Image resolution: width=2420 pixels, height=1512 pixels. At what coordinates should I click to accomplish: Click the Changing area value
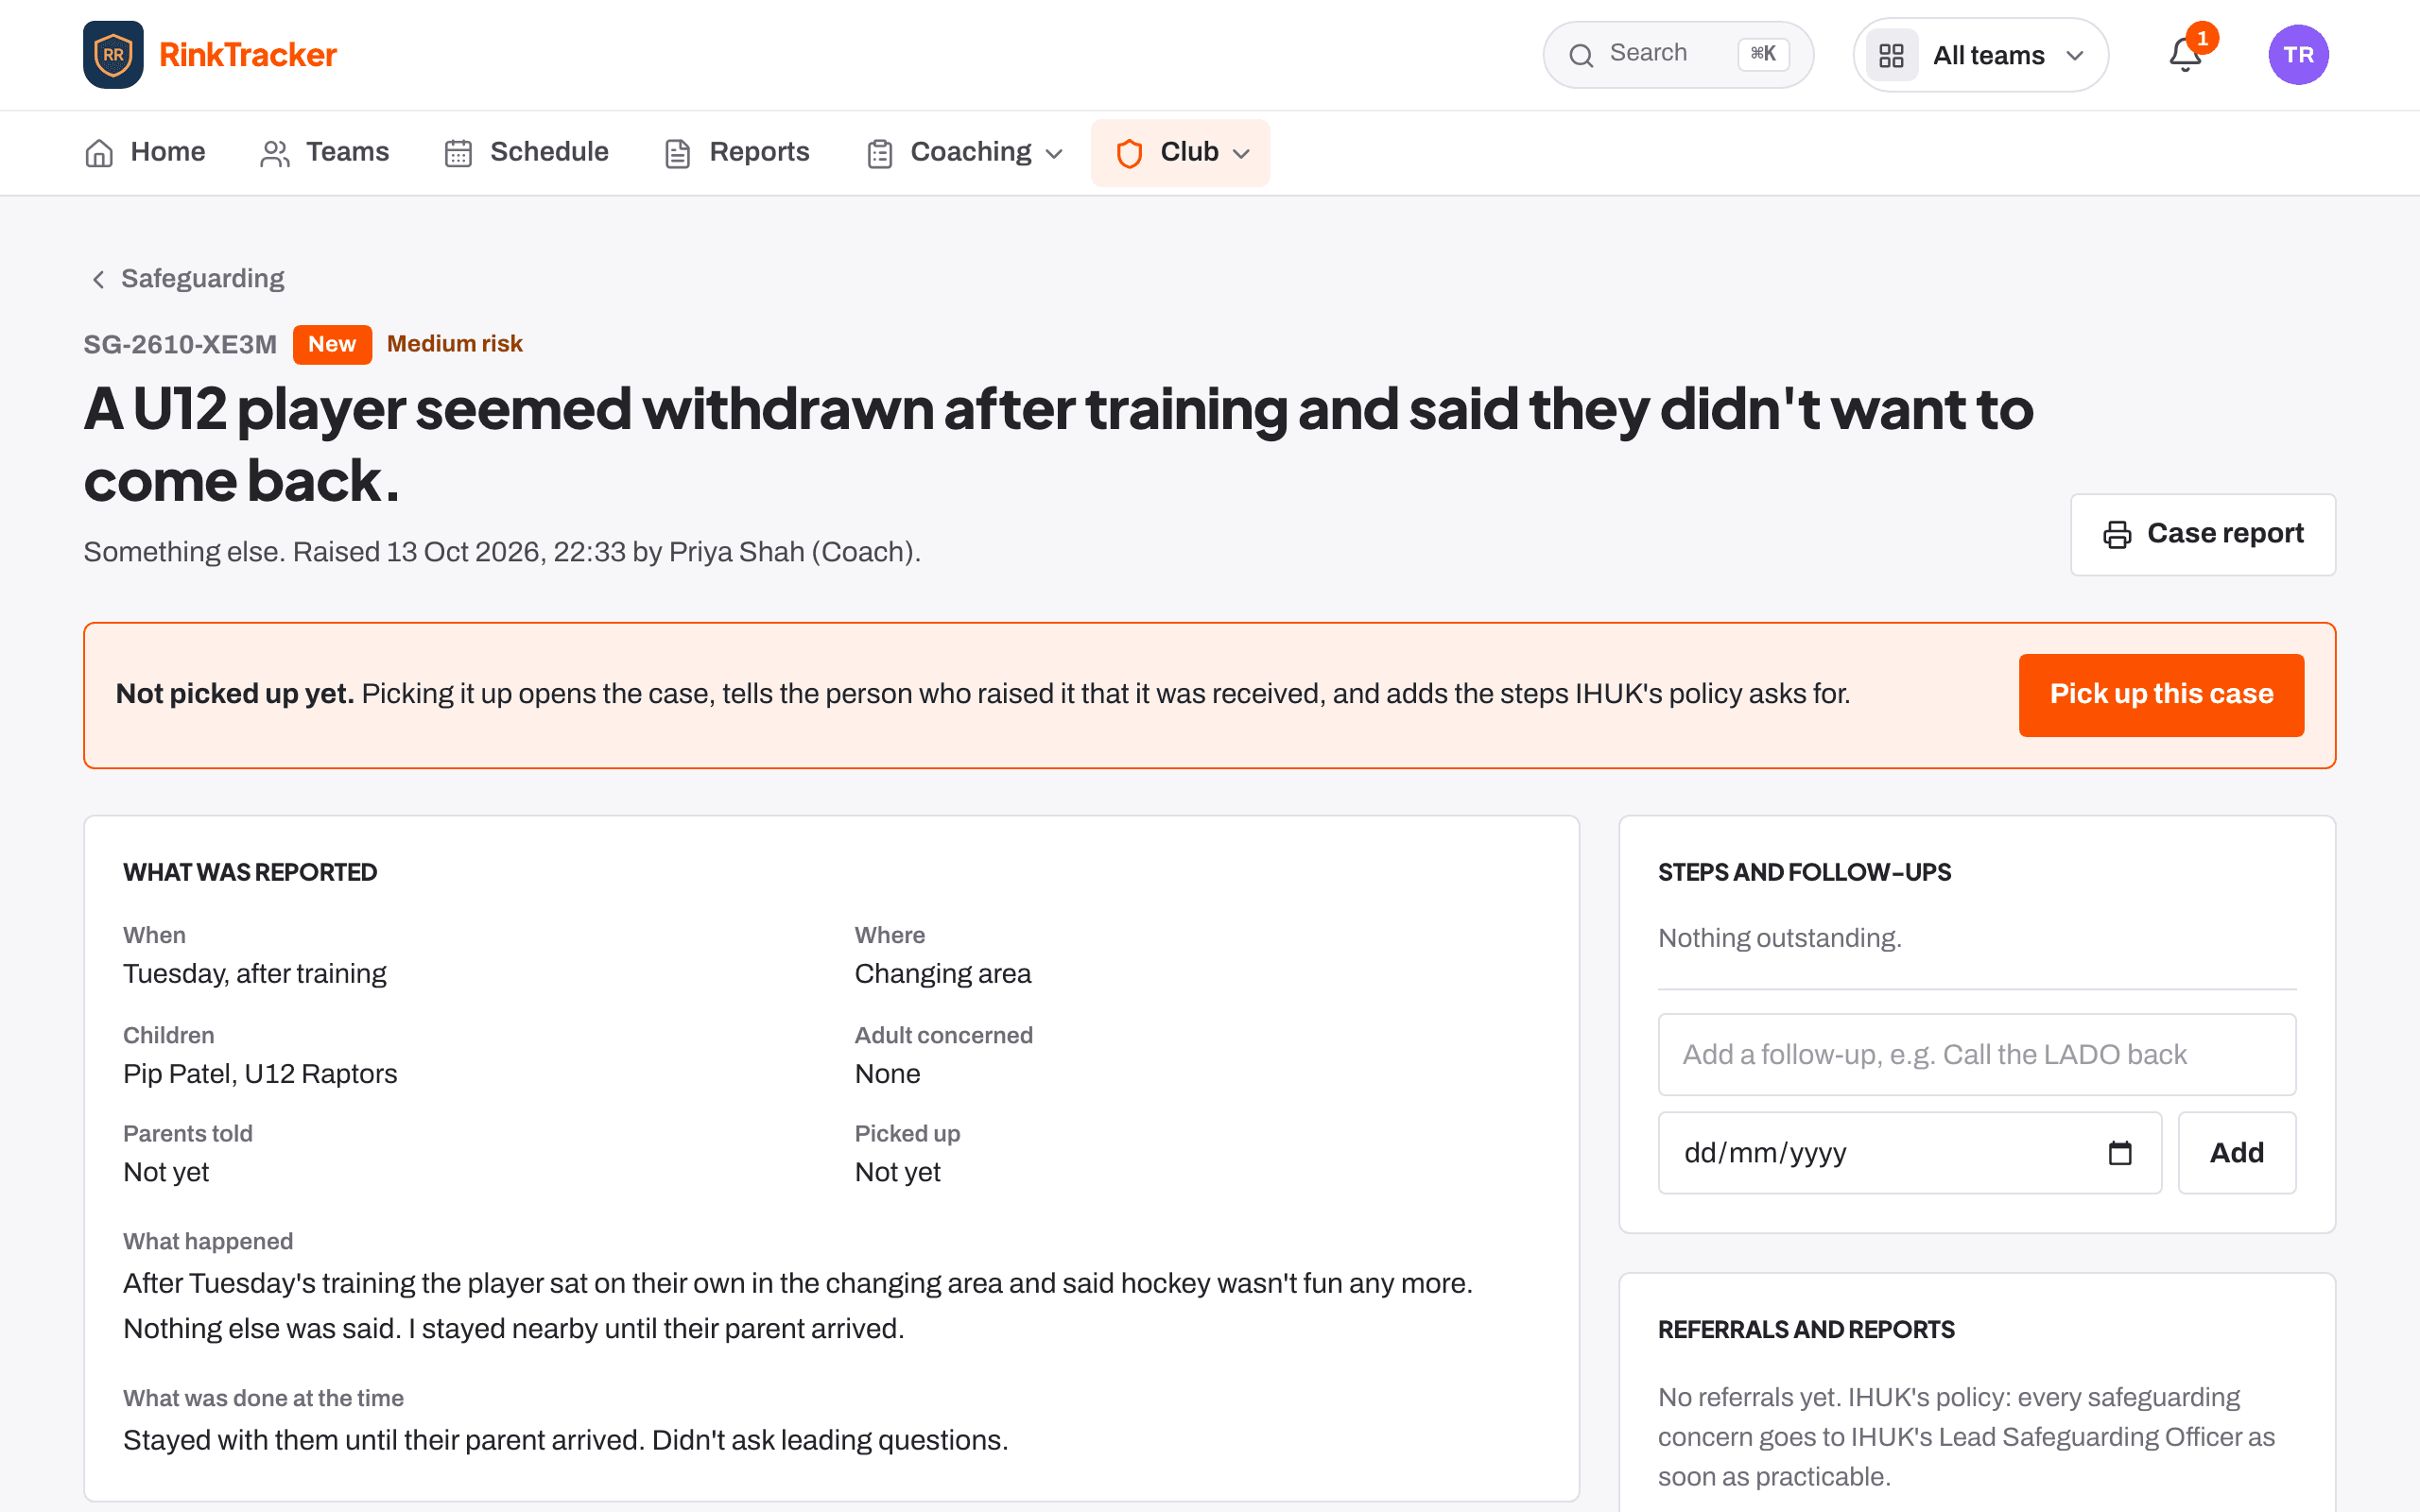coord(943,974)
